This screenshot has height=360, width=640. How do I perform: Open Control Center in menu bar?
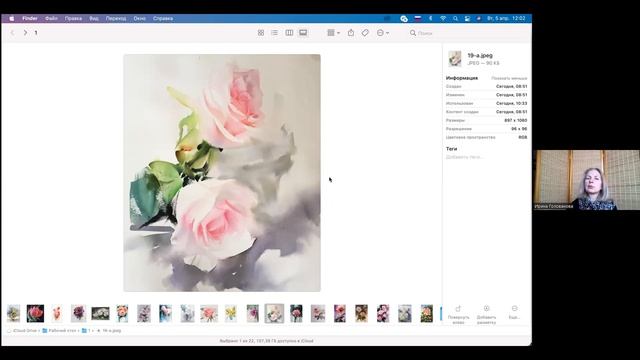coord(467,18)
